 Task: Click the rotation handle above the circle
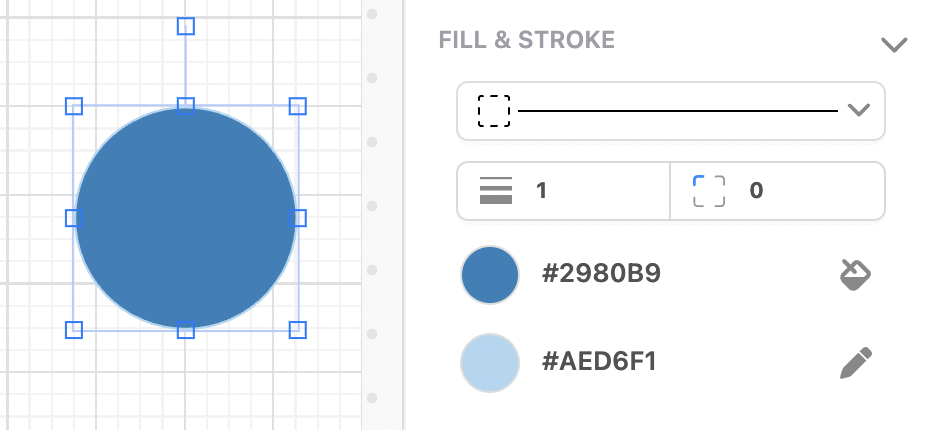tap(185, 26)
